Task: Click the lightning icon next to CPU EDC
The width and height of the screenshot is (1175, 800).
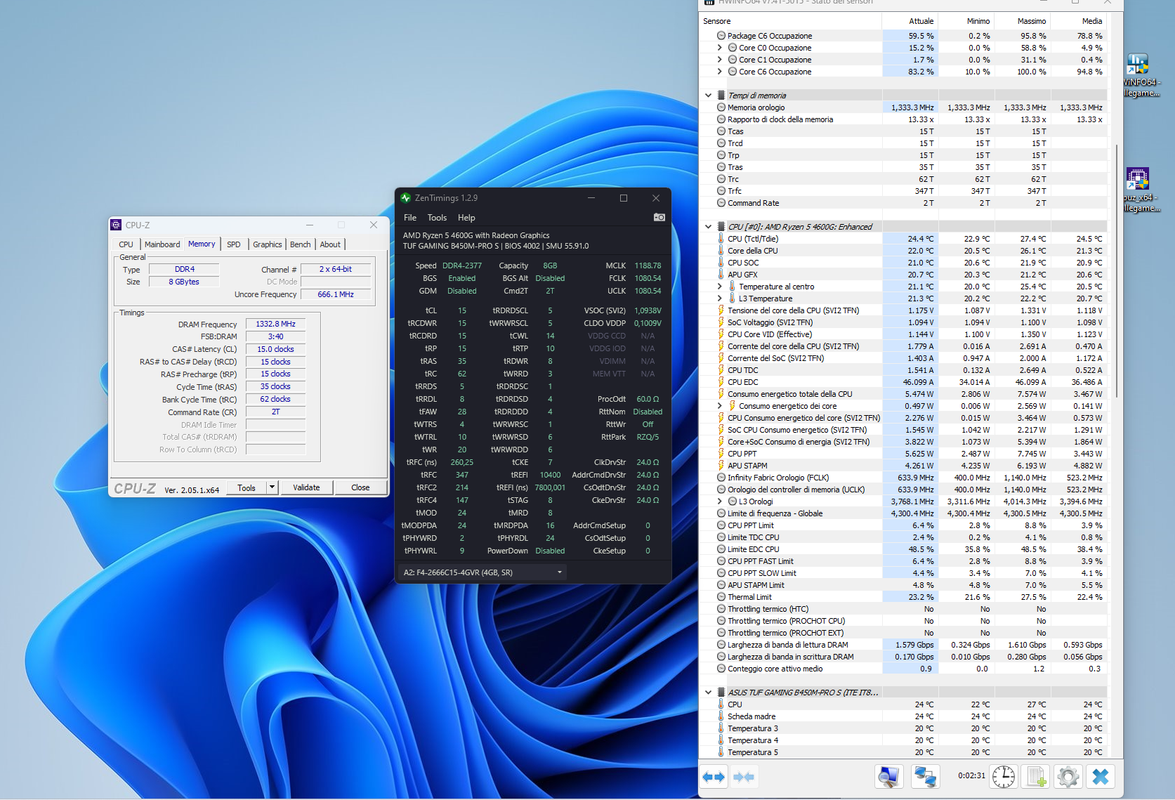Action: pos(721,382)
